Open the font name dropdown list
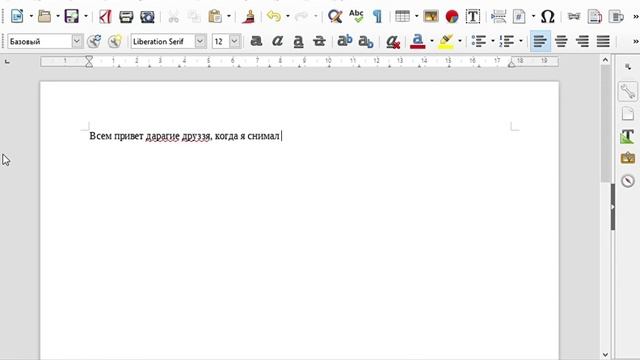Screen dimensions: 640x360 pyautogui.click(x=200, y=41)
